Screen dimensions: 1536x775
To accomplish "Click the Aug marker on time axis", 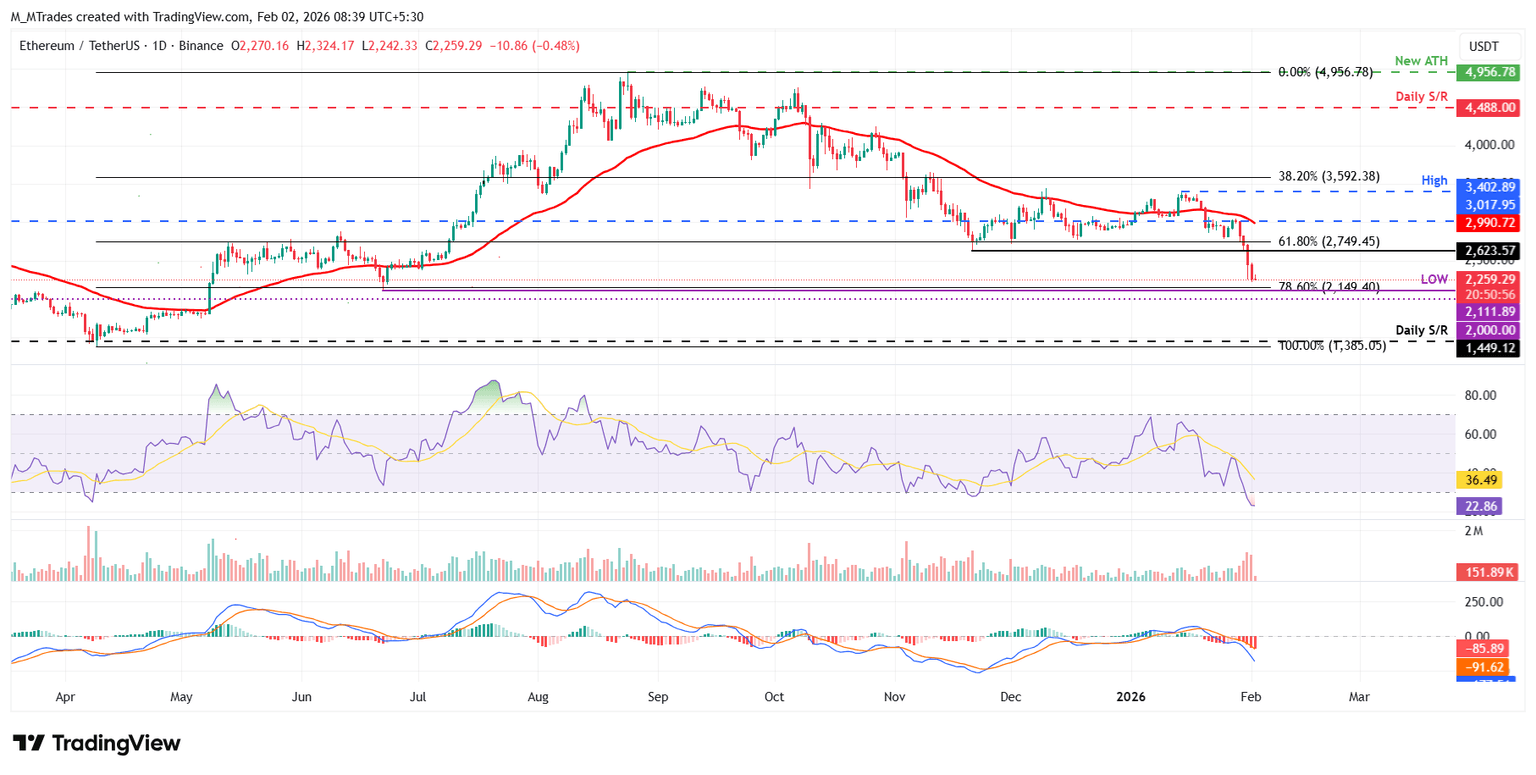I will click(538, 693).
